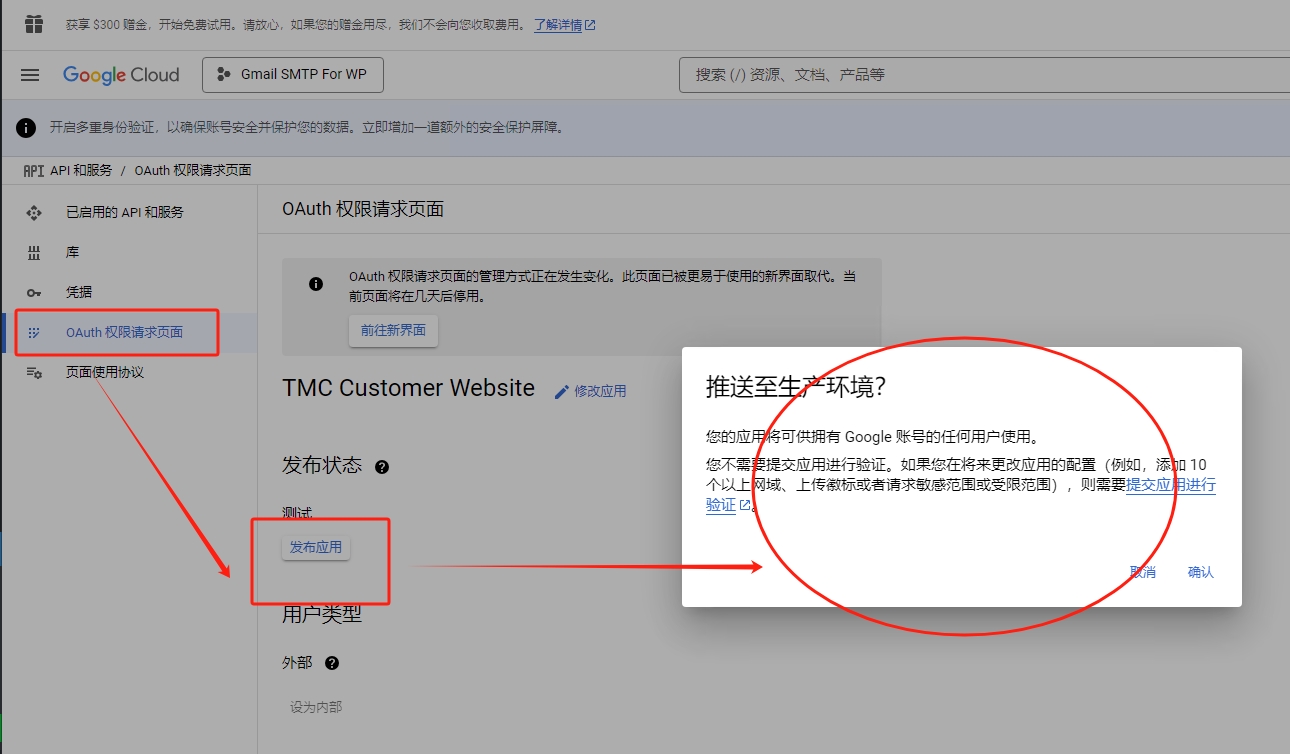Click the 发布应用 button

coord(316,547)
